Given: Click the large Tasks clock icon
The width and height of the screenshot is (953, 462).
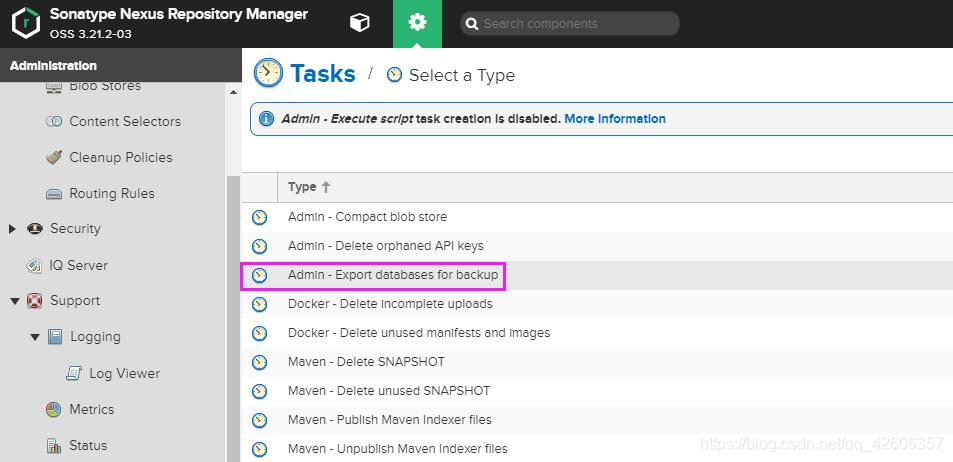Looking at the screenshot, I should pos(268,73).
